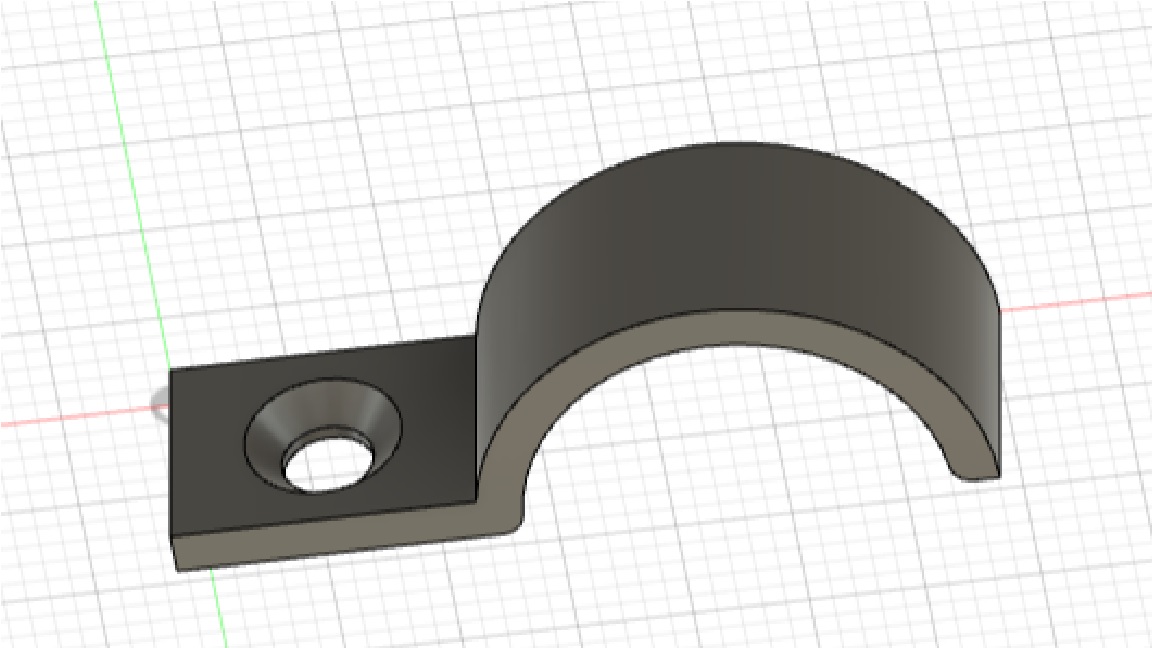Click the curved outer surface of the clamp arch

click(x=740, y=240)
